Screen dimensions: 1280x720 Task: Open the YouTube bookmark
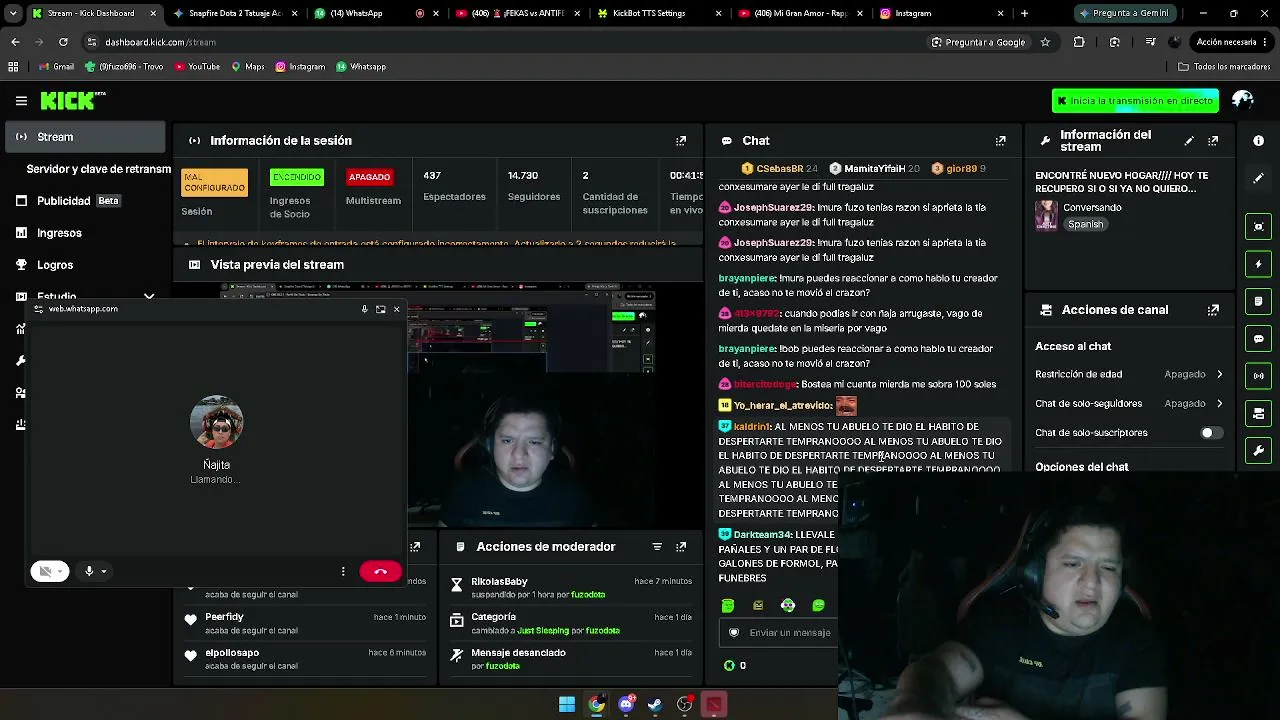pos(197,67)
